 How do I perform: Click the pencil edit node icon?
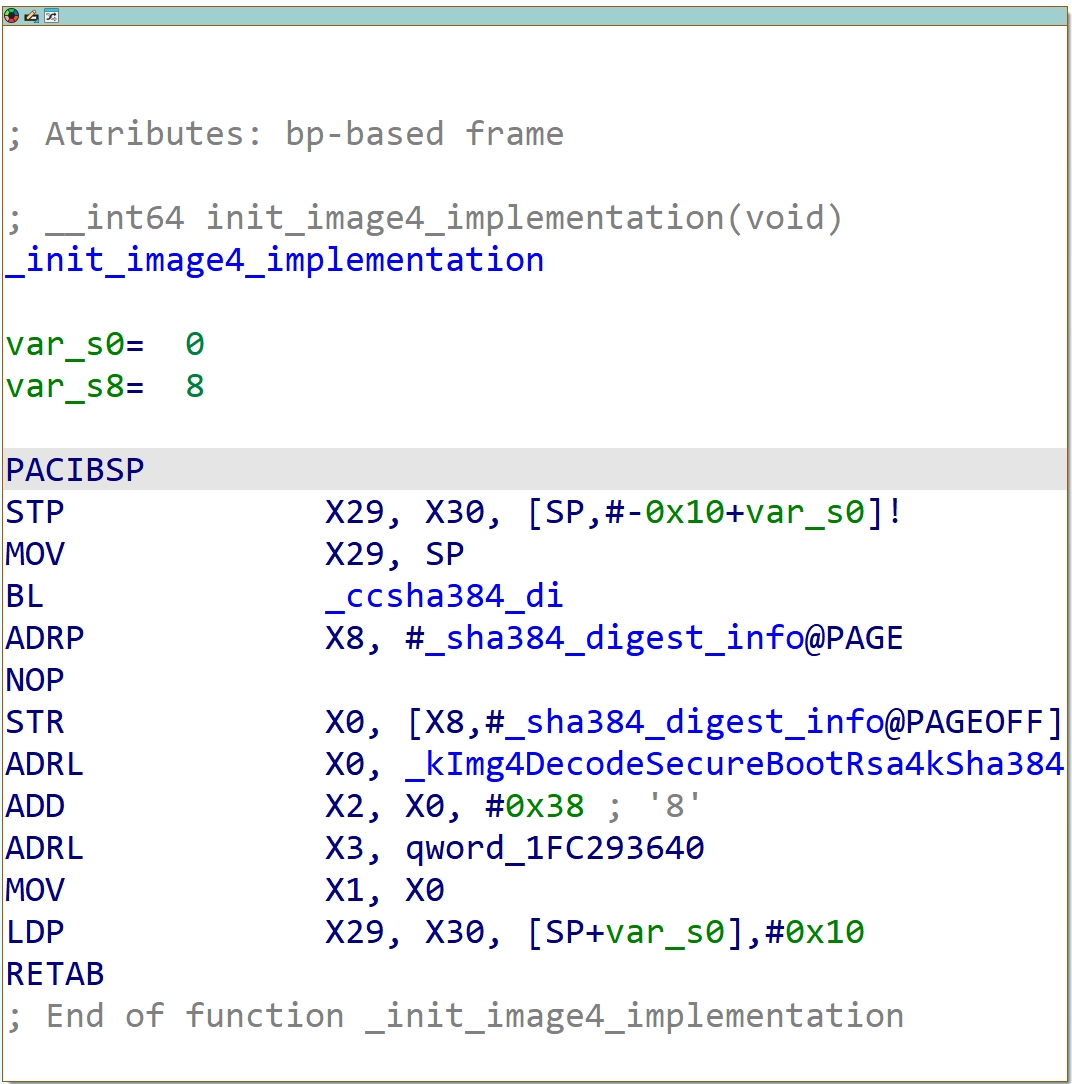(x=31, y=16)
